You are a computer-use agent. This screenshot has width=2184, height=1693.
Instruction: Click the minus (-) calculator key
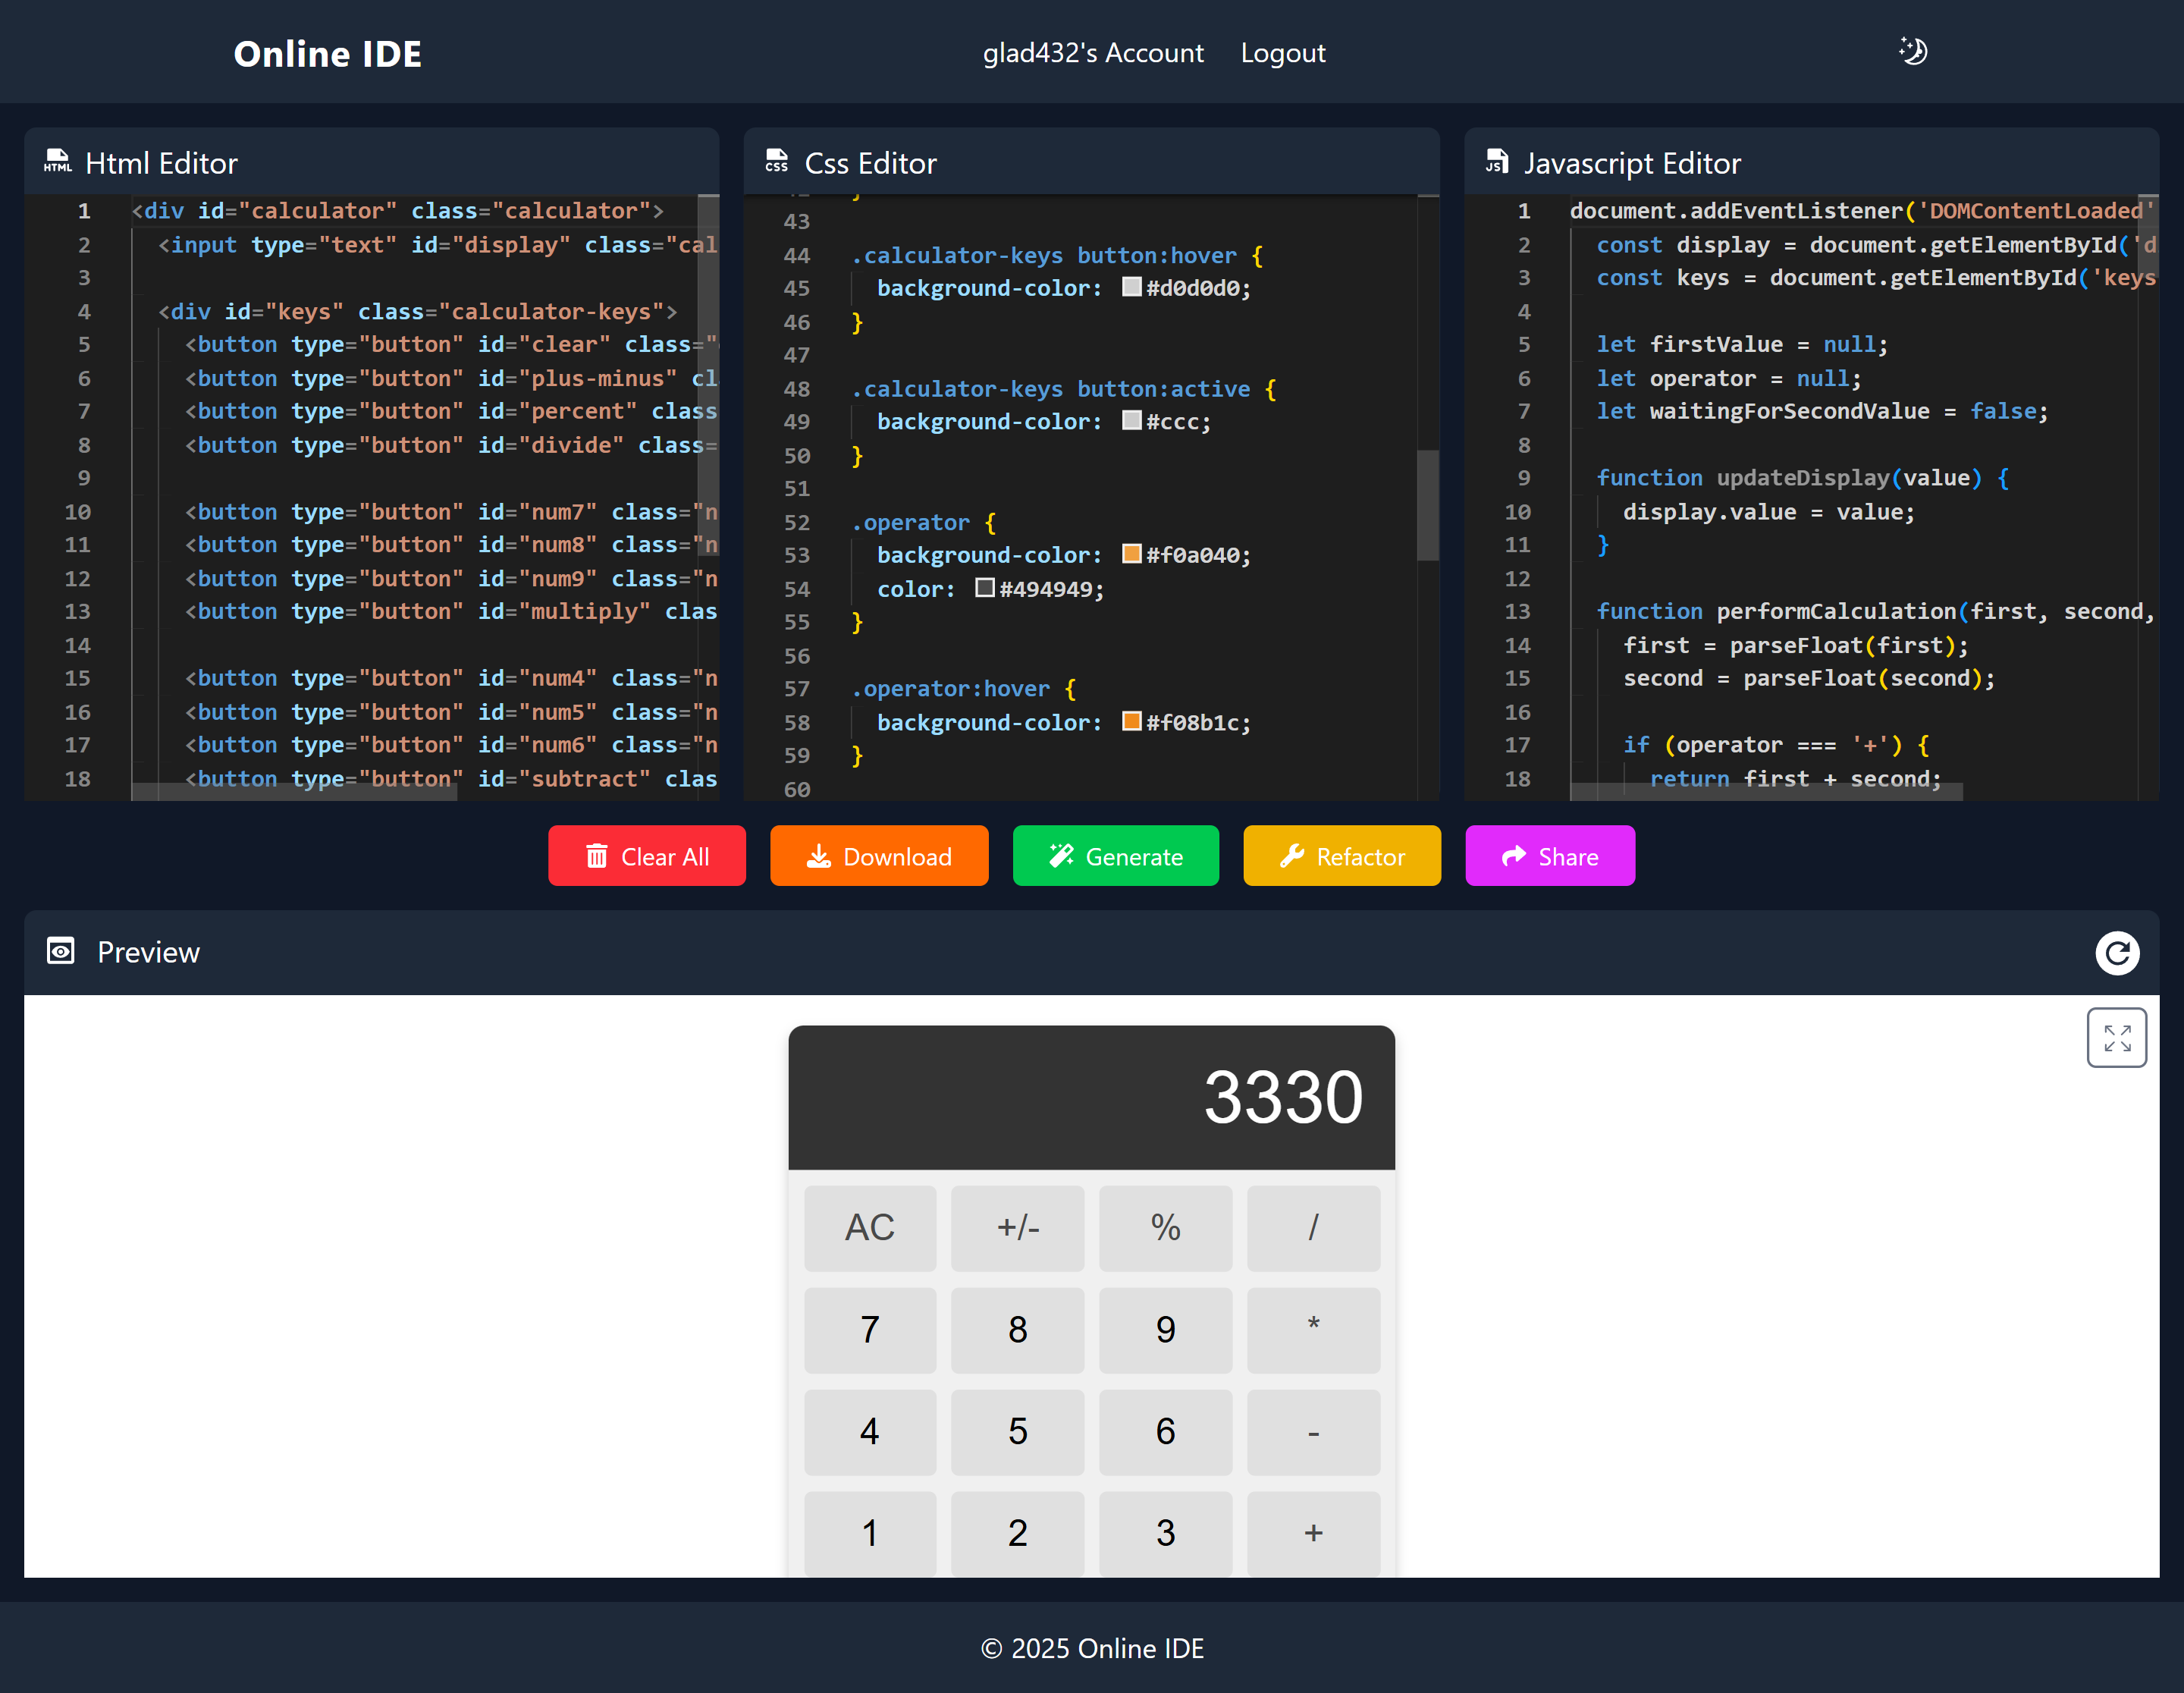[1313, 1432]
